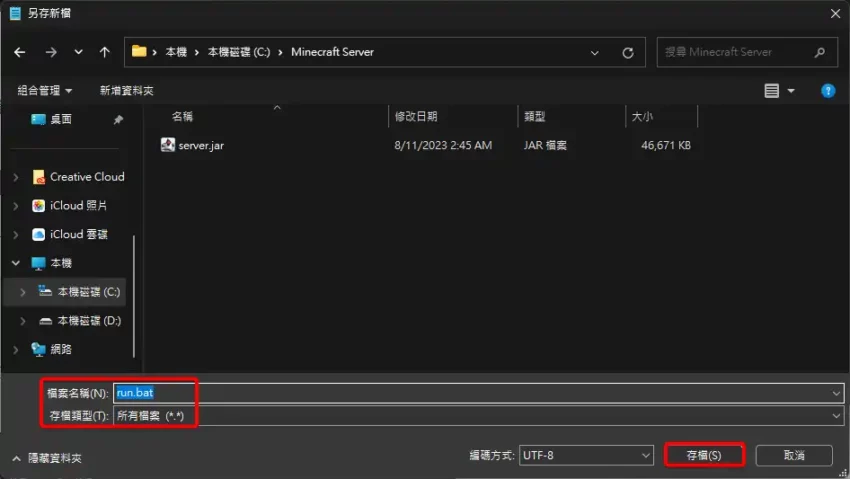
Task: Select 本機磁碟 (C:) in sidebar
Action: tap(88, 292)
